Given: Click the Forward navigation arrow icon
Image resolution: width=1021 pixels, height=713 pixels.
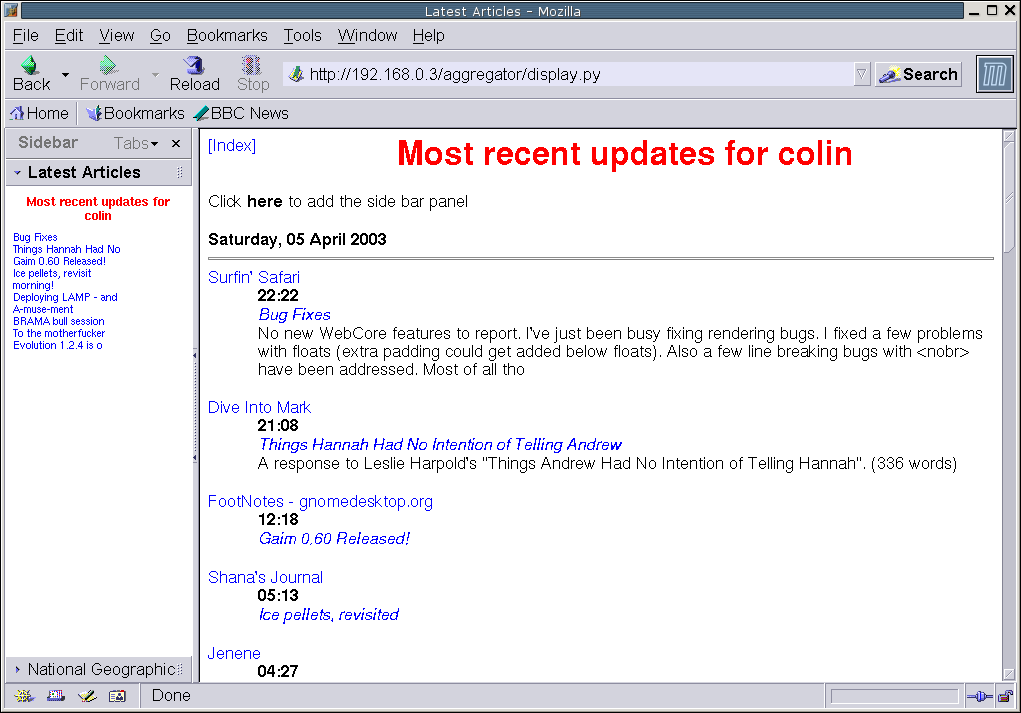Looking at the screenshot, I should point(108,65).
